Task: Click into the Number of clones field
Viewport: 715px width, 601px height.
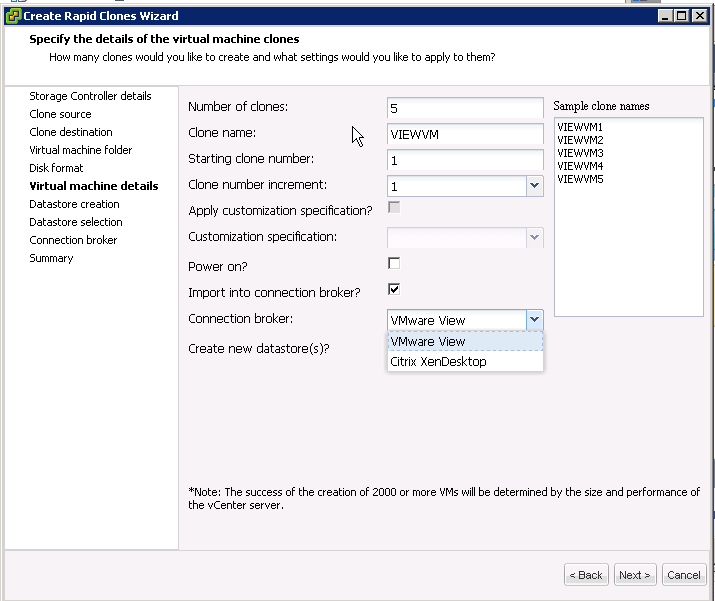Action: 464,108
